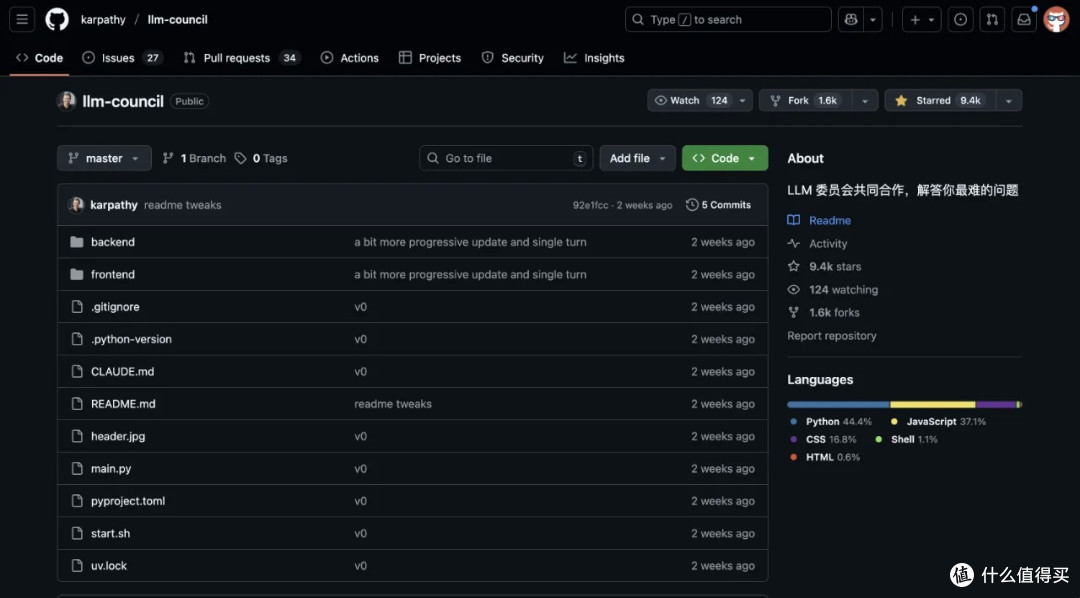
Task: Switch to the Code tab
Action: (40, 58)
